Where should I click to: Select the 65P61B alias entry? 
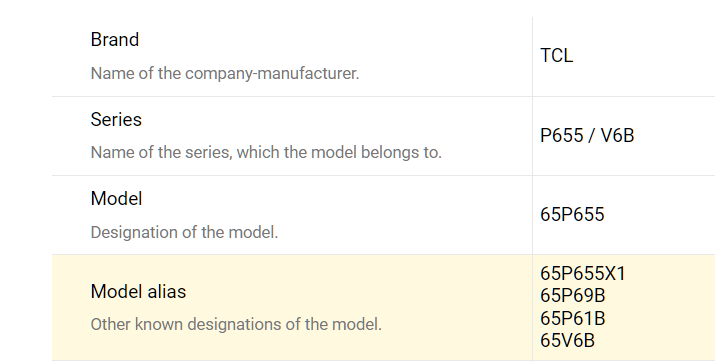click(x=573, y=318)
